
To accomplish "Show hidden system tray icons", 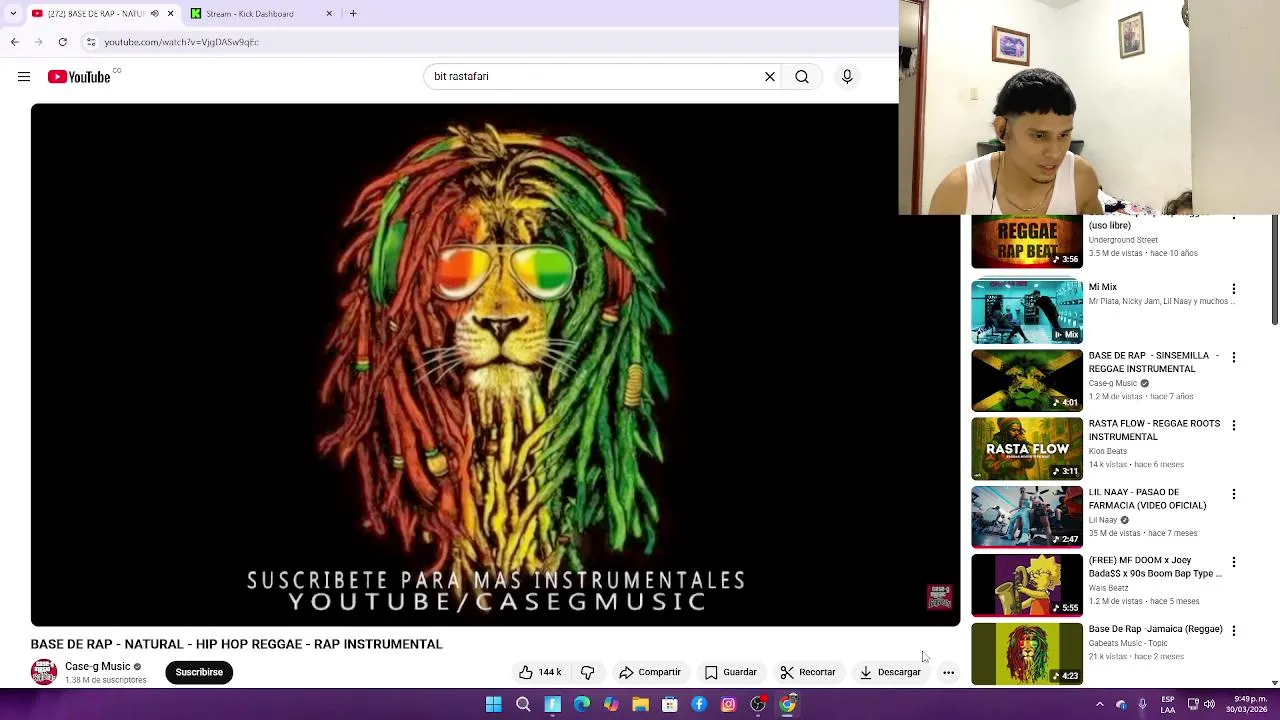I will [1099, 705].
